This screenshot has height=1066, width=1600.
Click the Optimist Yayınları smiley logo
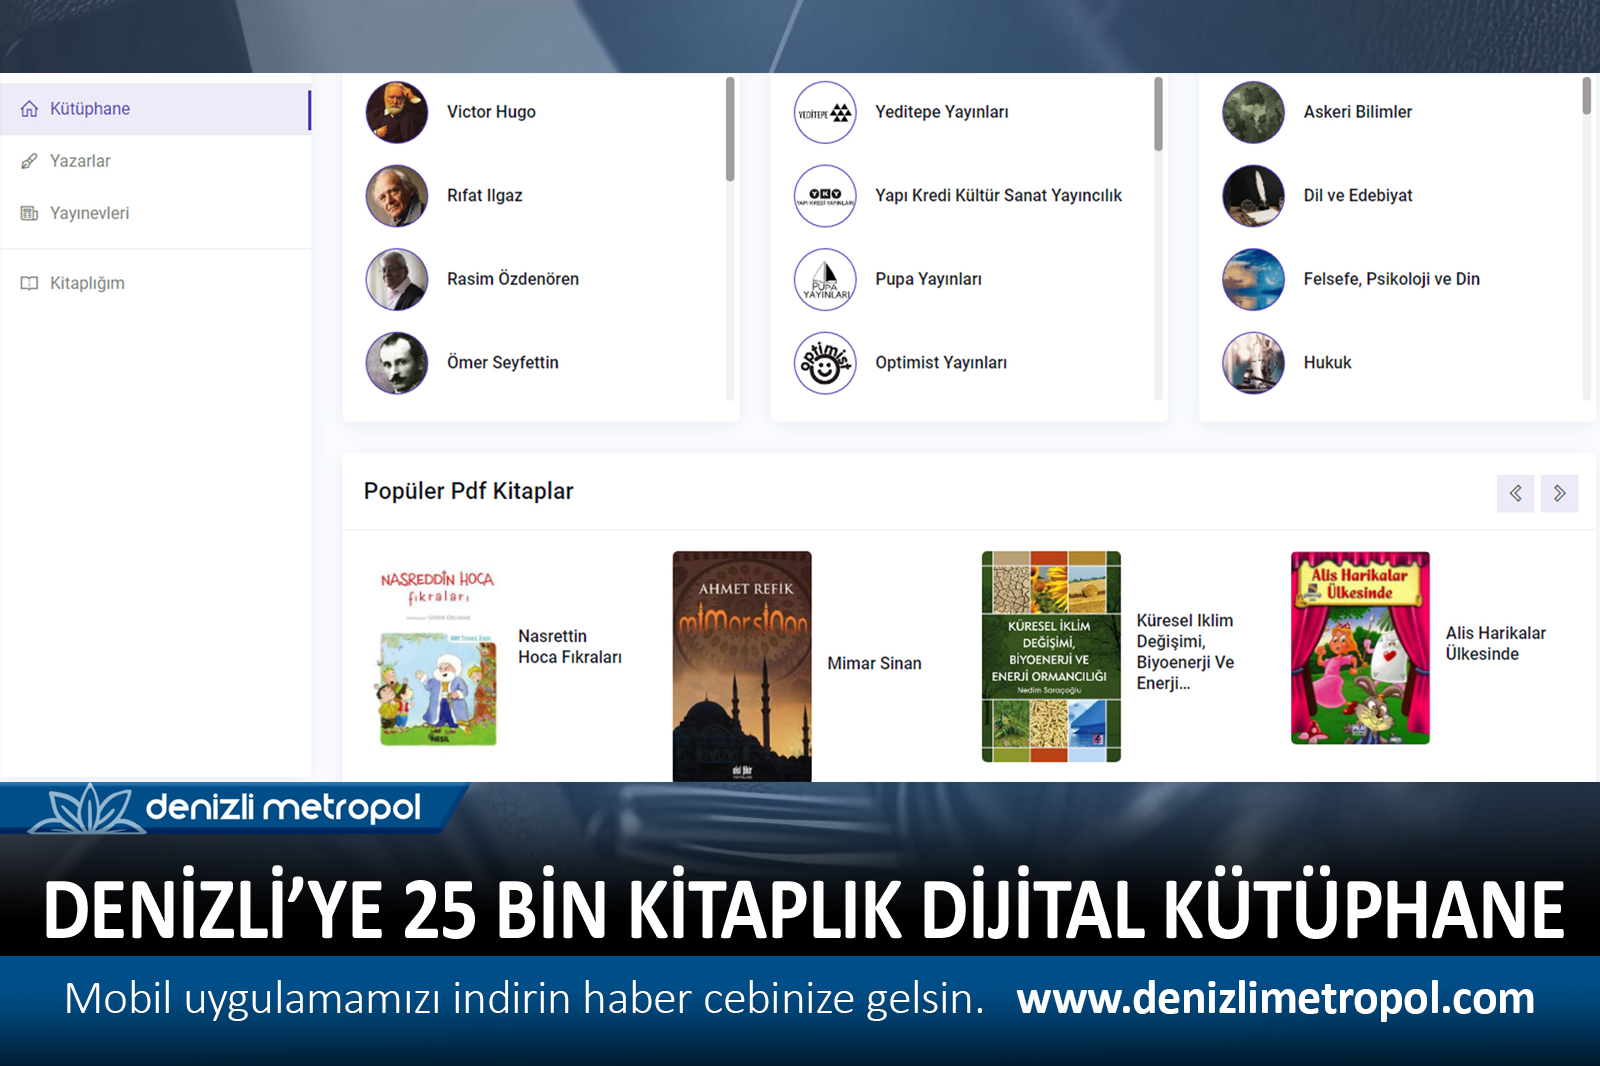825,363
